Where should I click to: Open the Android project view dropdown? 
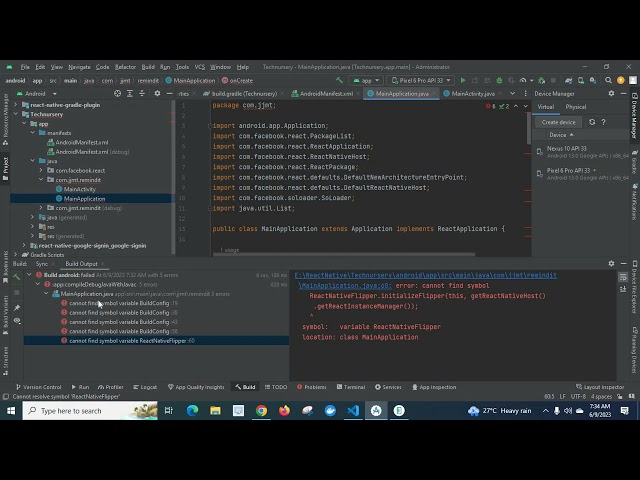(36, 94)
